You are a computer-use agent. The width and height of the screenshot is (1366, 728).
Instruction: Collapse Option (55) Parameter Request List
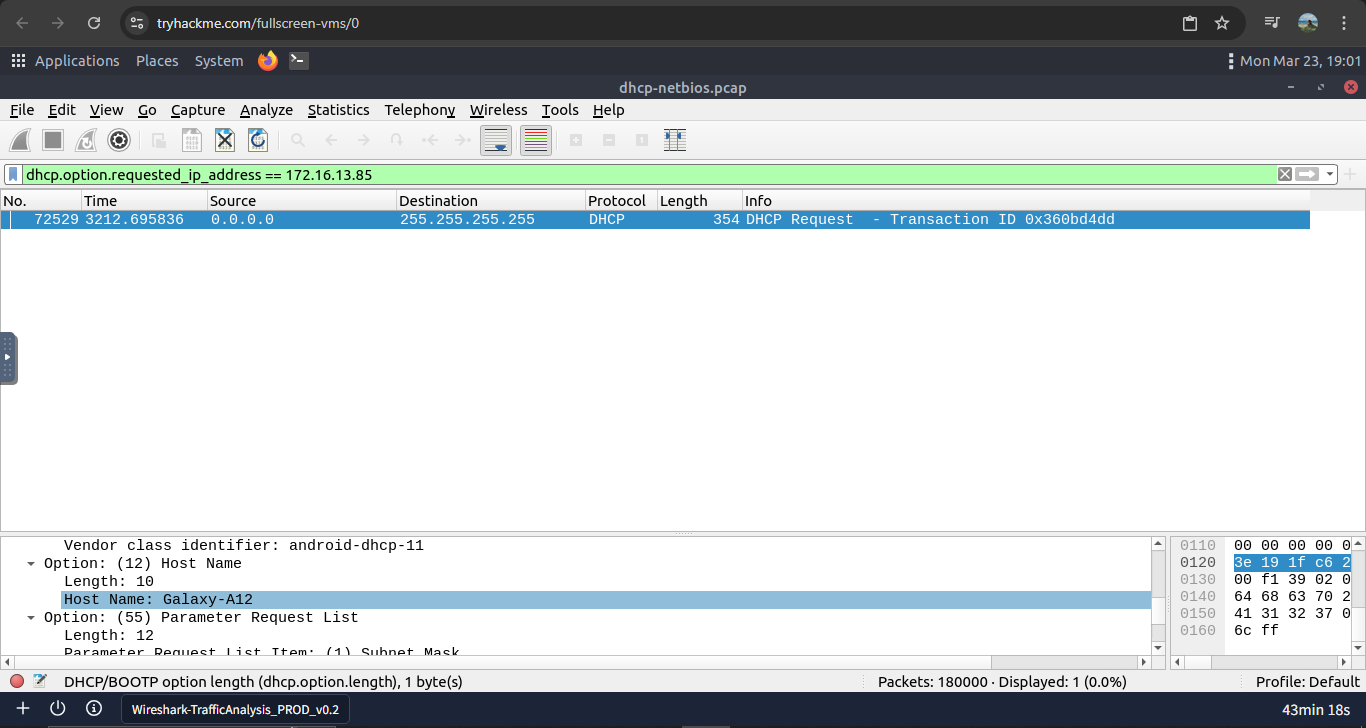click(32, 618)
